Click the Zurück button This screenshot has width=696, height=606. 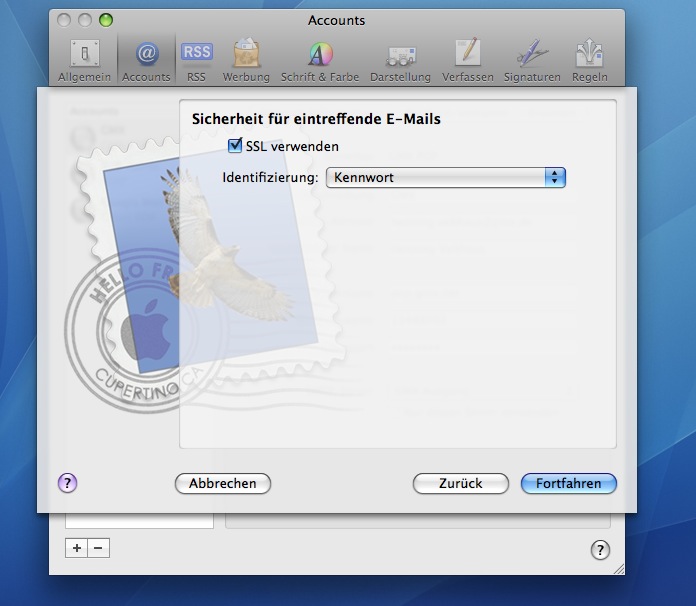pos(461,483)
